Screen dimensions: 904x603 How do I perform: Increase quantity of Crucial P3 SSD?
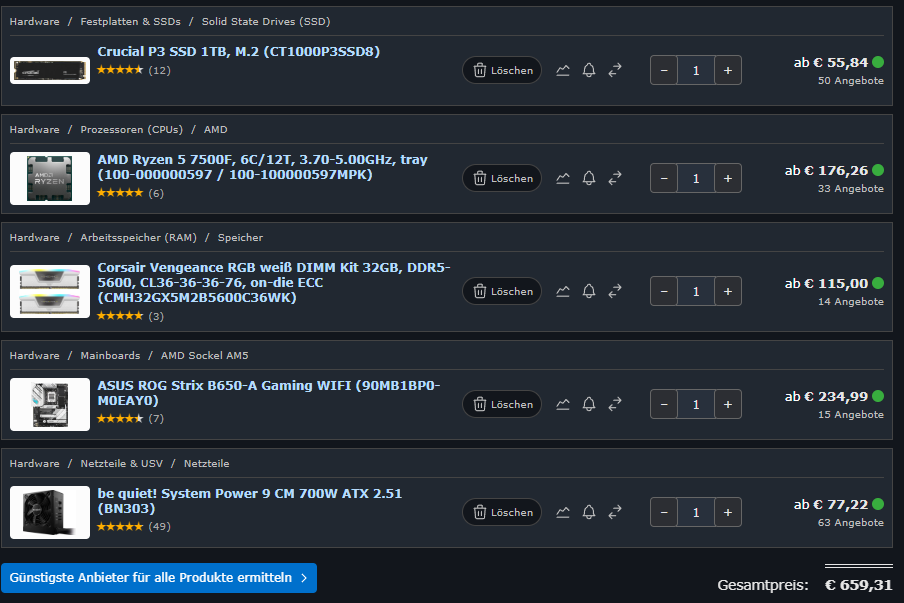tap(728, 70)
